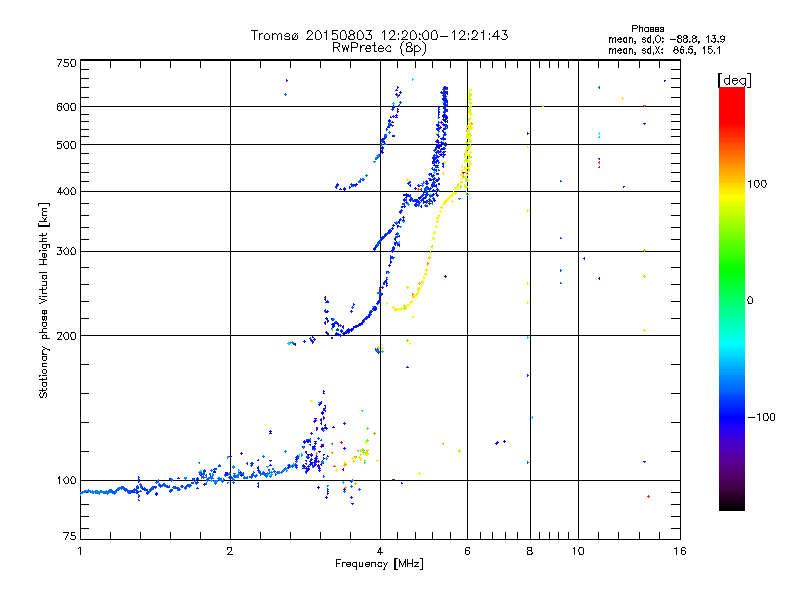Select the 'RwPretec (8p)' subtitle
This screenshot has height=600, width=800.
(379, 48)
